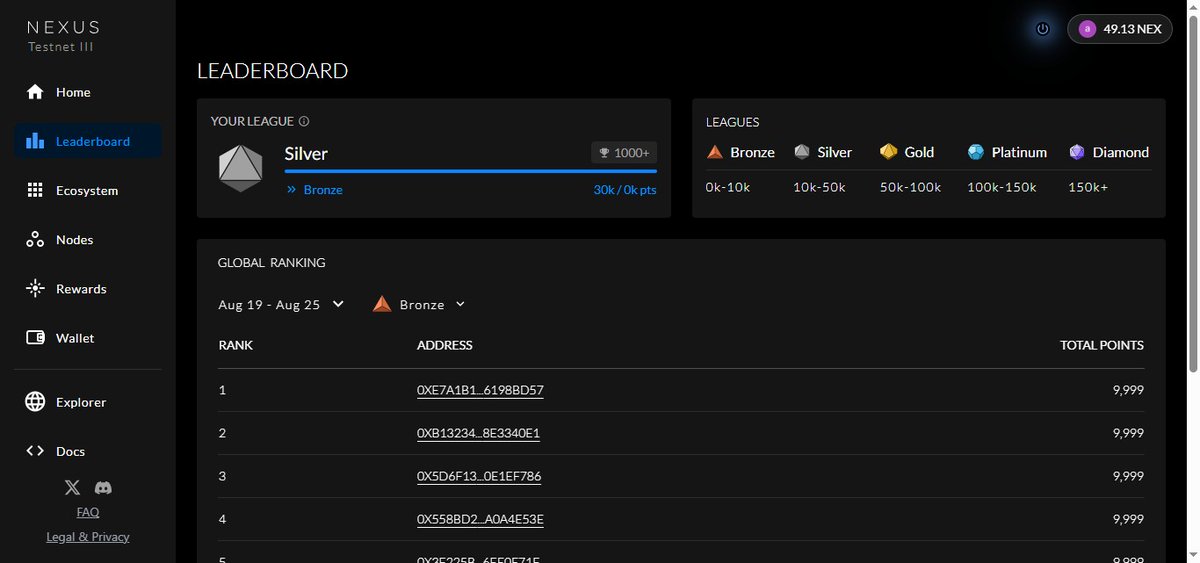Click the LEADERBOARD page title
Viewport: 1200px width, 563px height.
(x=273, y=71)
